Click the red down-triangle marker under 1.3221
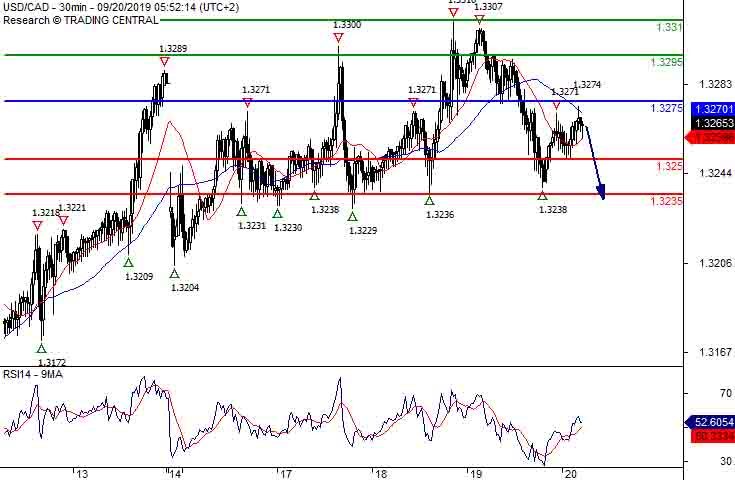Screen dimensions: 735x480 [x=63, y=220]
